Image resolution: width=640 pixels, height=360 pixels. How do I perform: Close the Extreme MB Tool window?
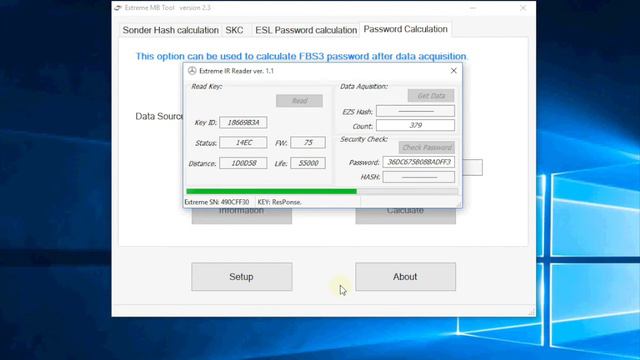(523, 8)
